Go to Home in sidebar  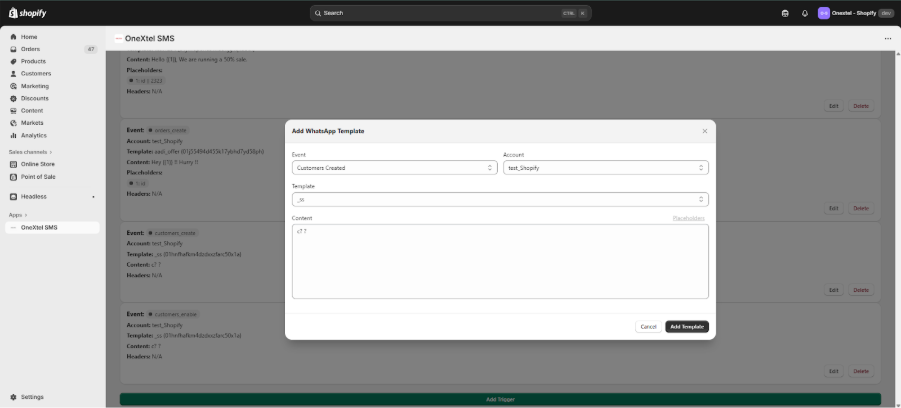pyautogui.click(x=29, y=37)
